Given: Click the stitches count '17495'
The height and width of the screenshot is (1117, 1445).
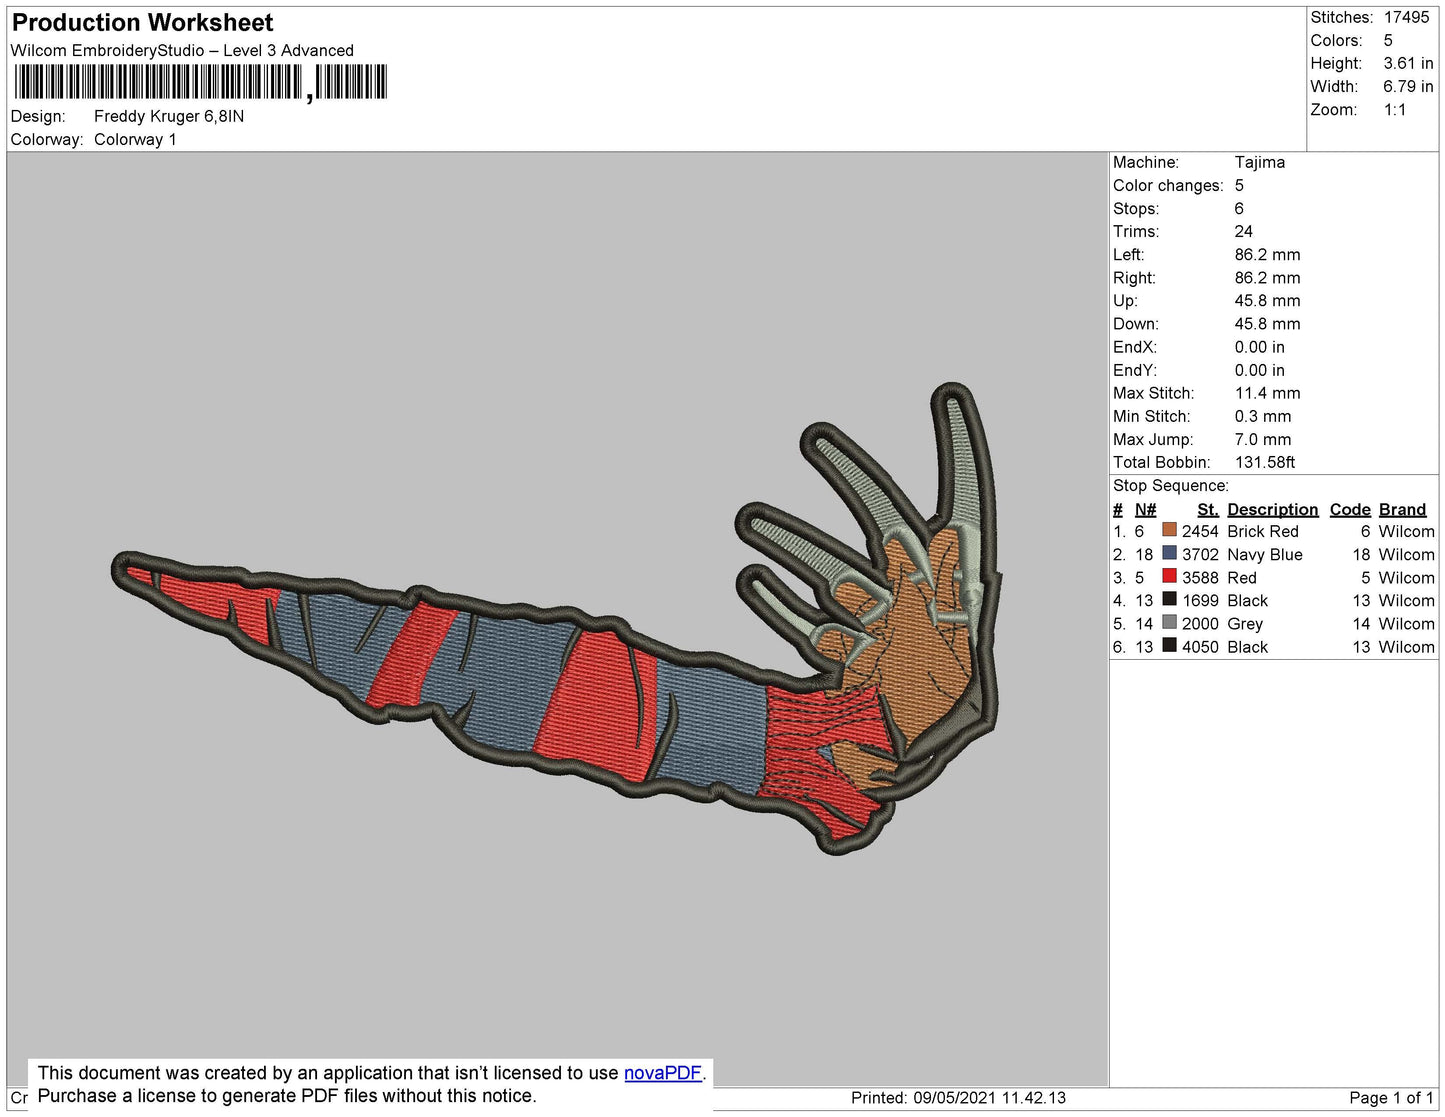Looking at the screenshot, I should pyautogui.click(x=1406, y=17).
